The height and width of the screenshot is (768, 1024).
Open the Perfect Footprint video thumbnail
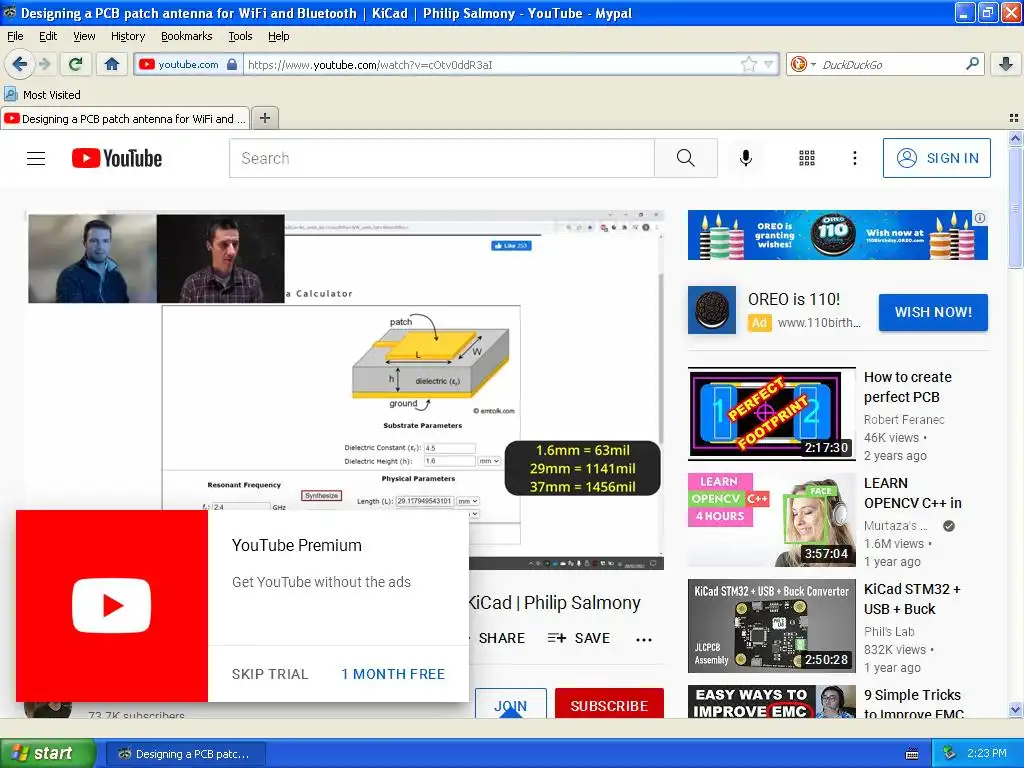[771, 413]
